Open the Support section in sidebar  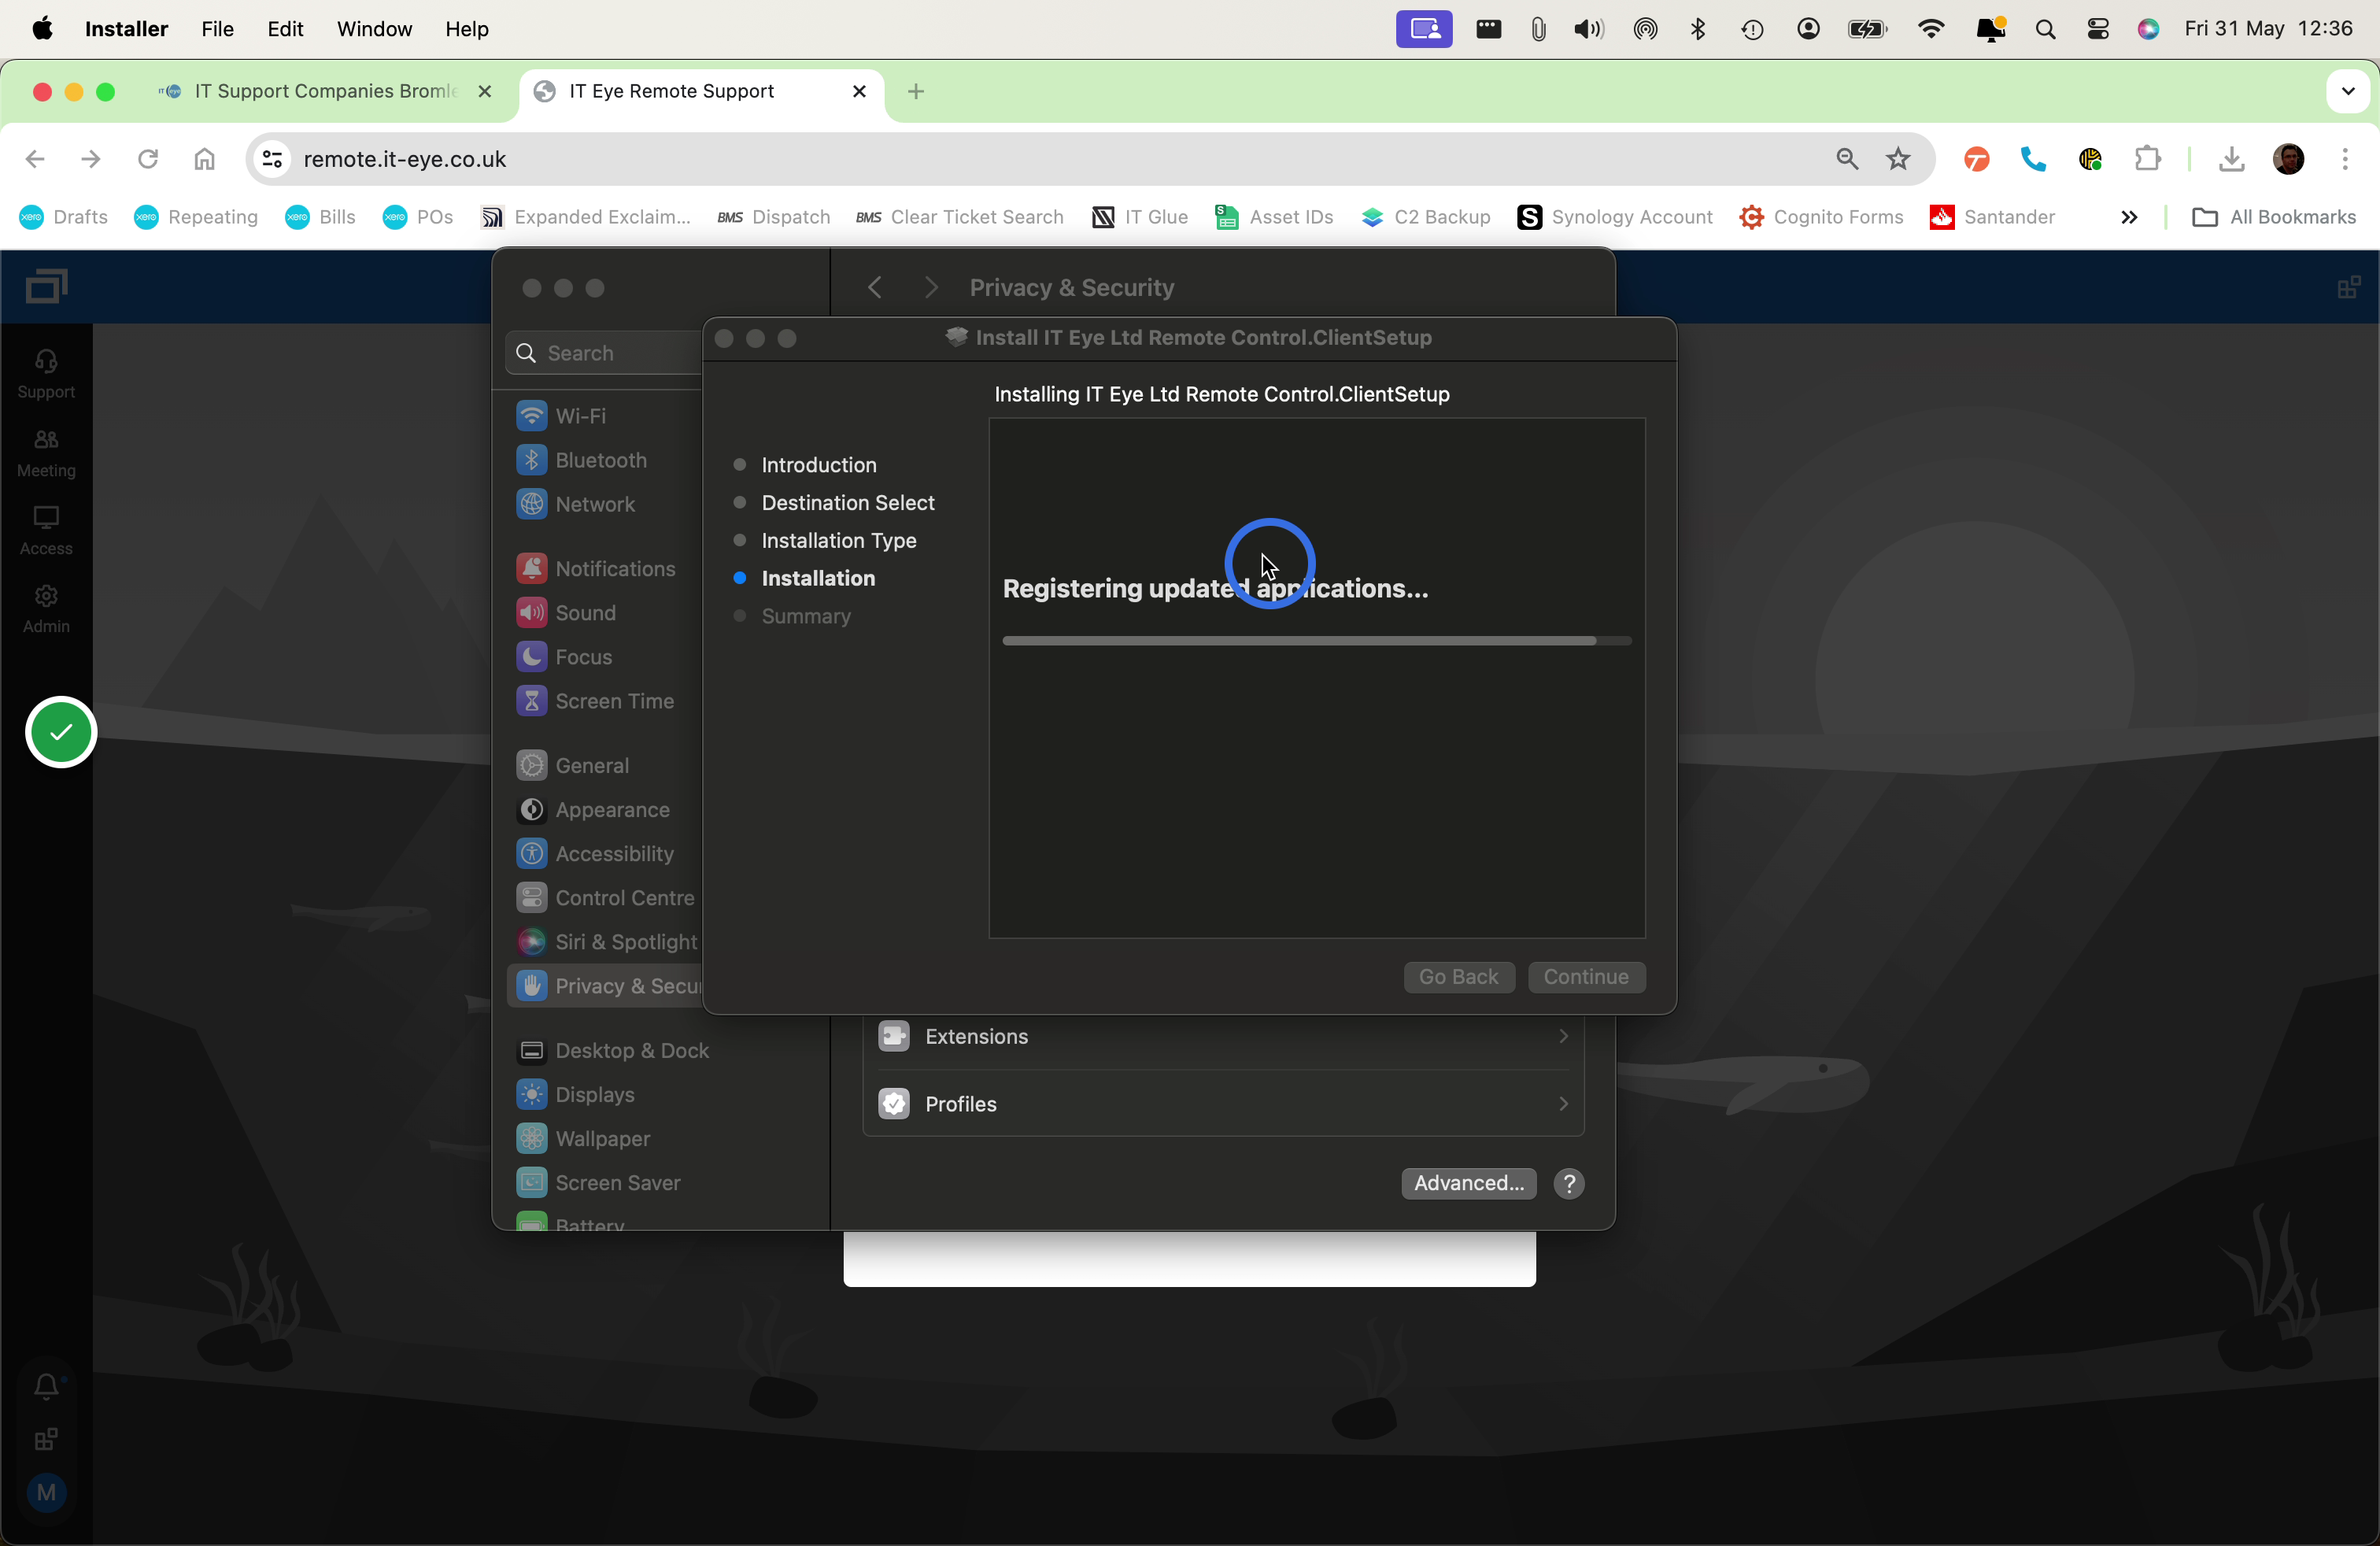click(x=46, y=374)
